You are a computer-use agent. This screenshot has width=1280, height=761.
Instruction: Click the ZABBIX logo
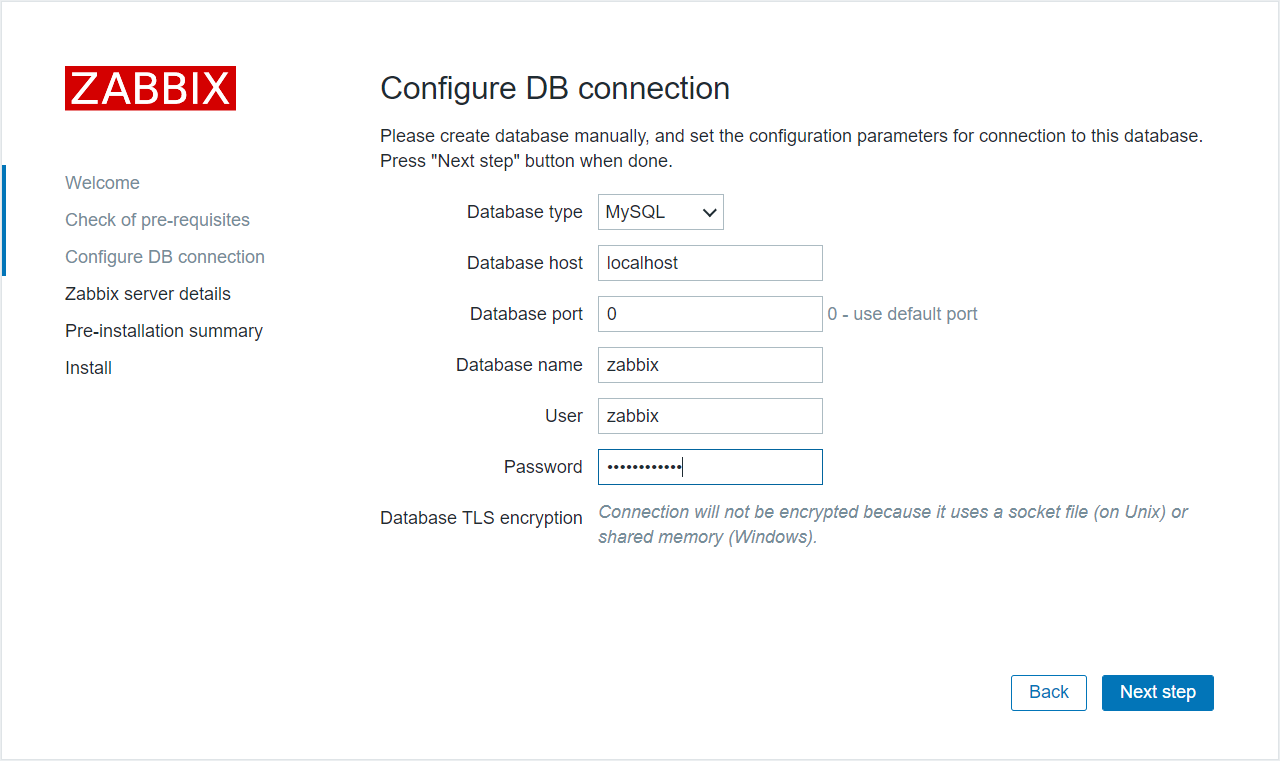150,88
